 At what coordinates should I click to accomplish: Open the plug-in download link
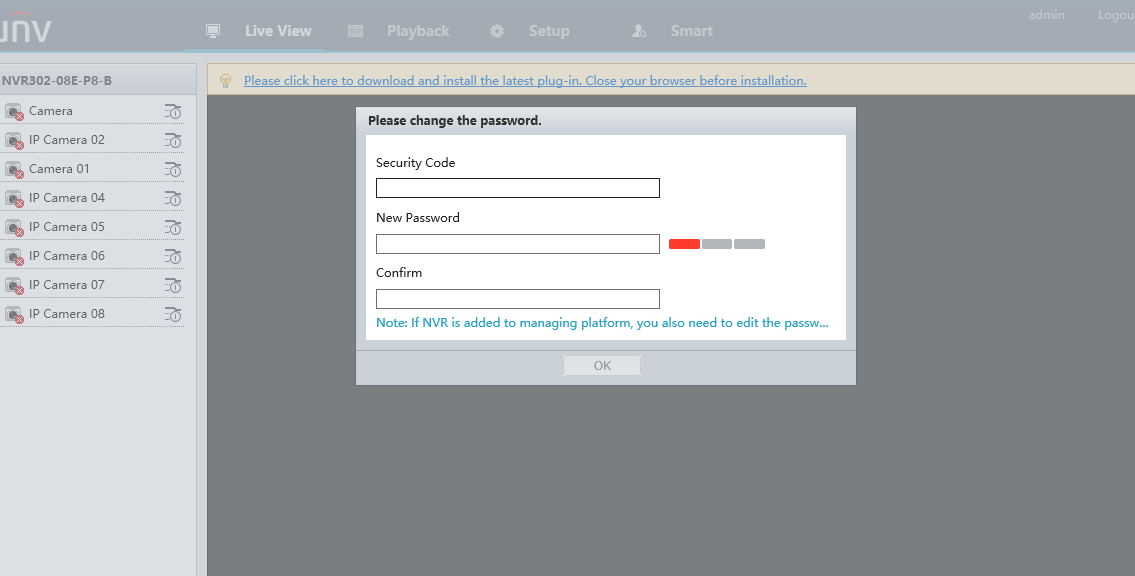coord(525,81)
